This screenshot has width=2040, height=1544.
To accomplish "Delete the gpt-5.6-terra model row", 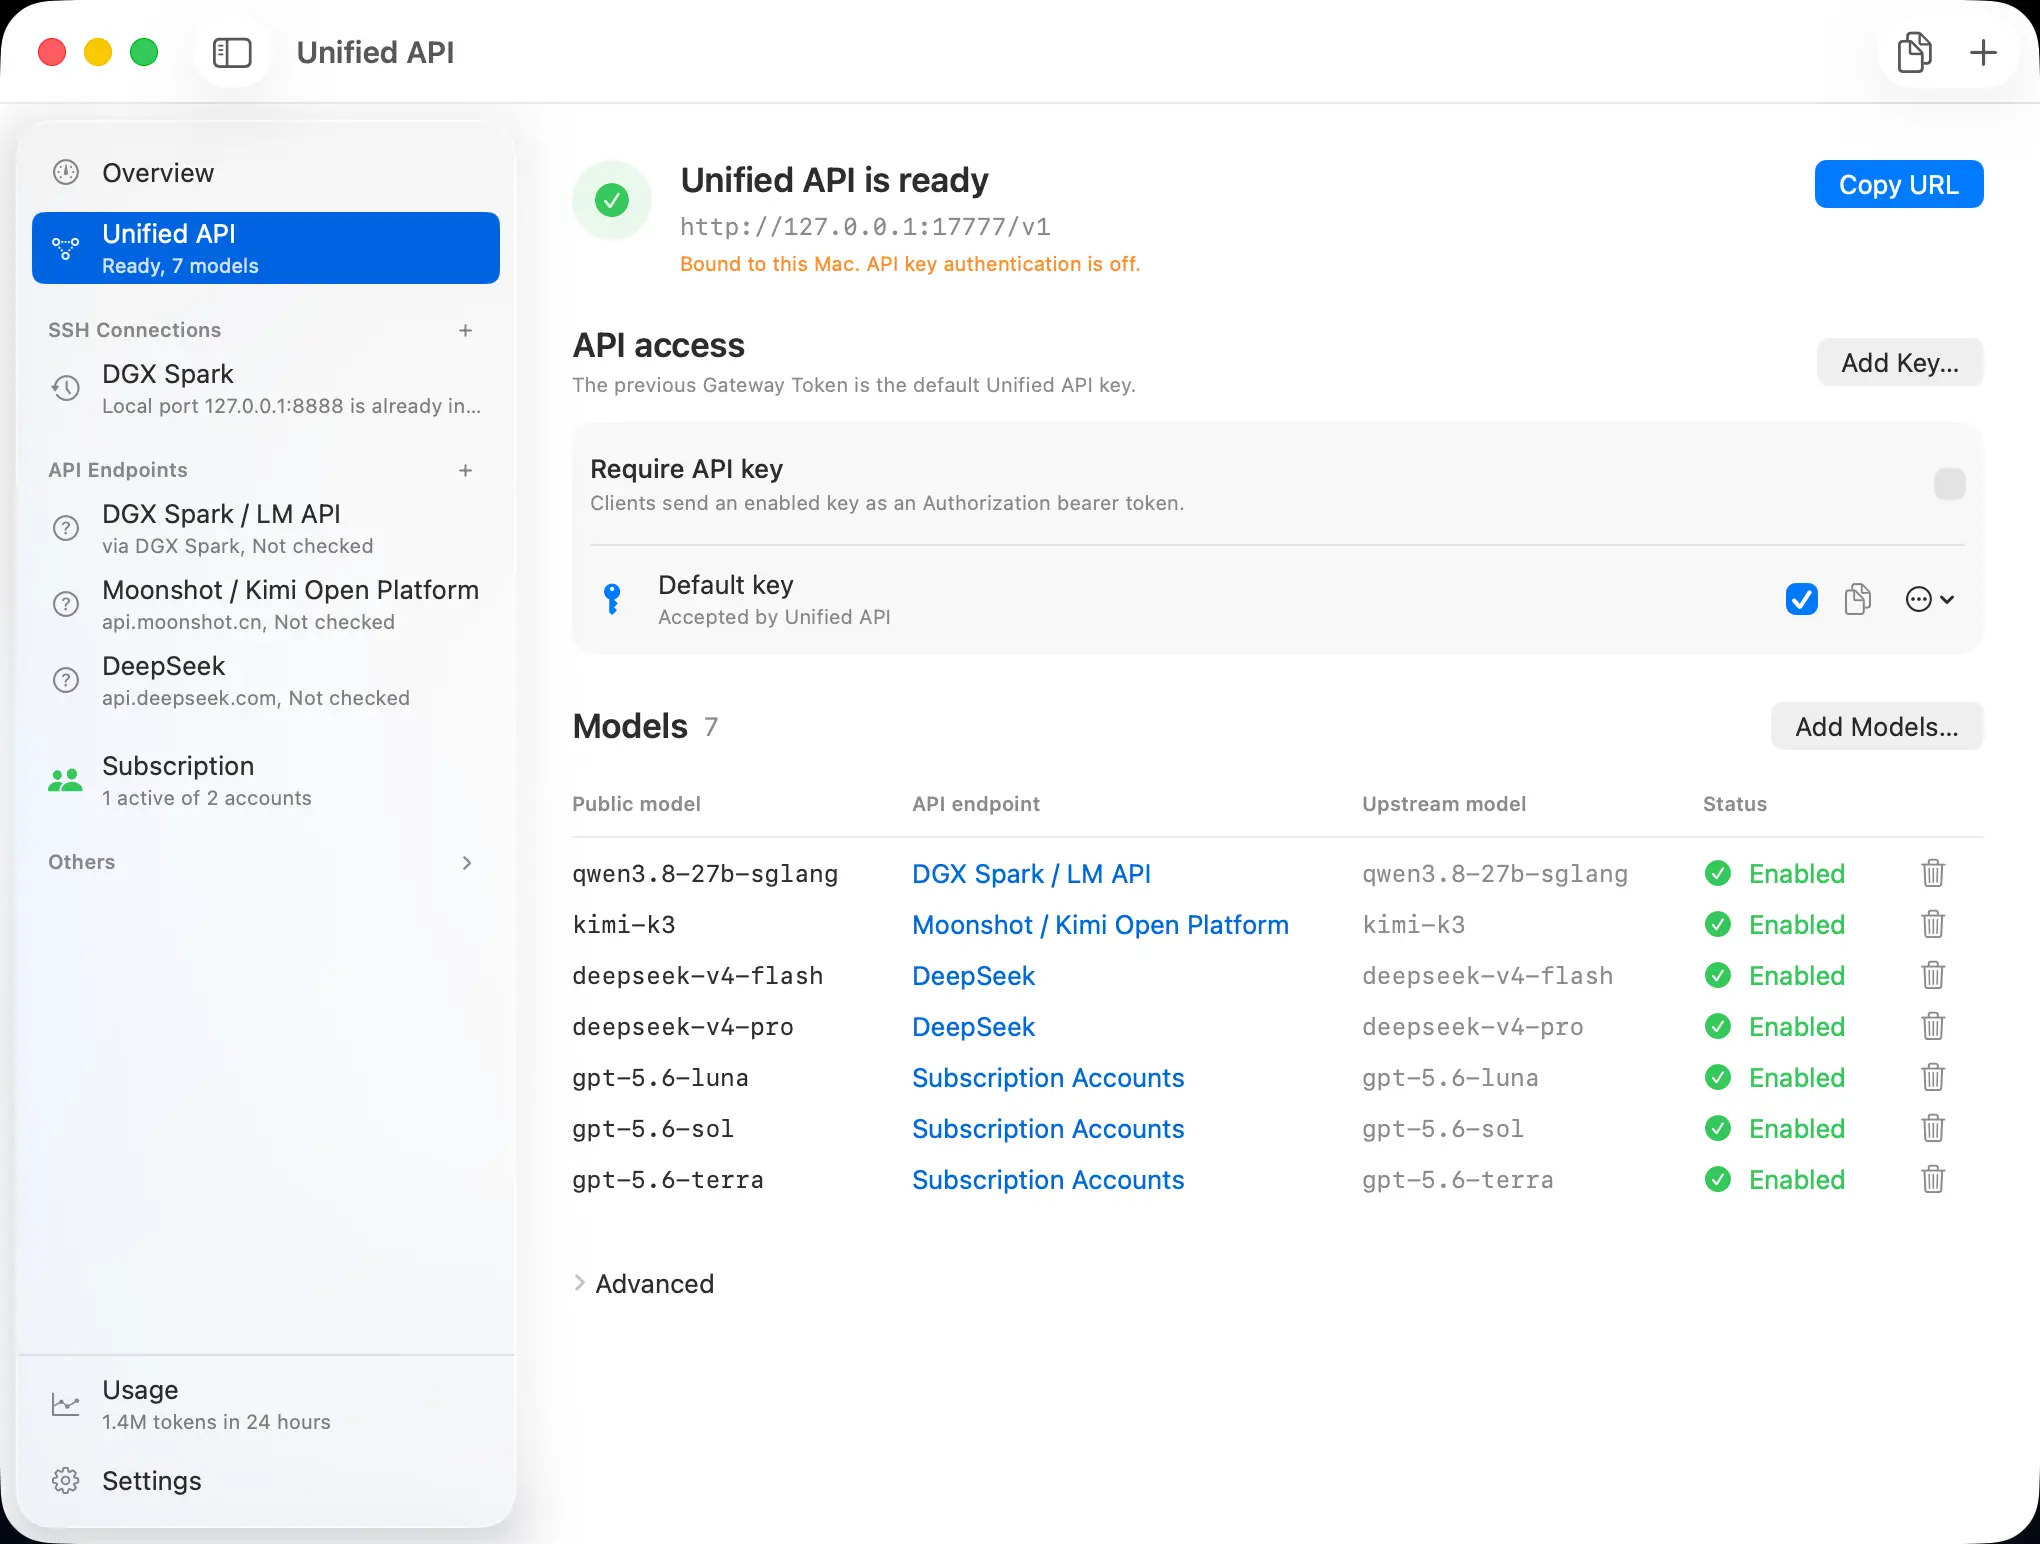I will pyautogui.click(x=1933, y=1179).
